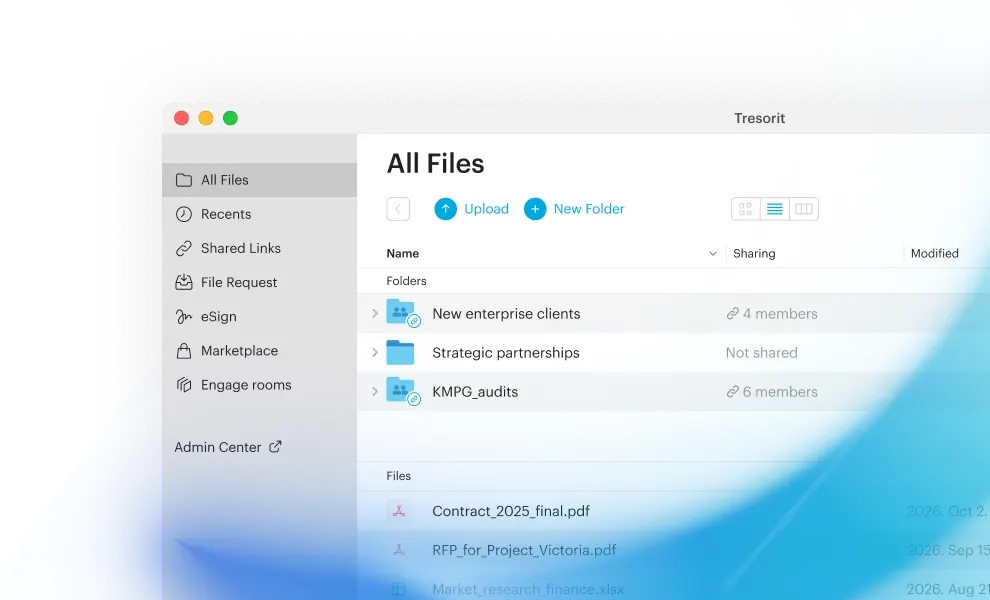
Task: Click the File Request inbox icon
Action: [184, 282]
